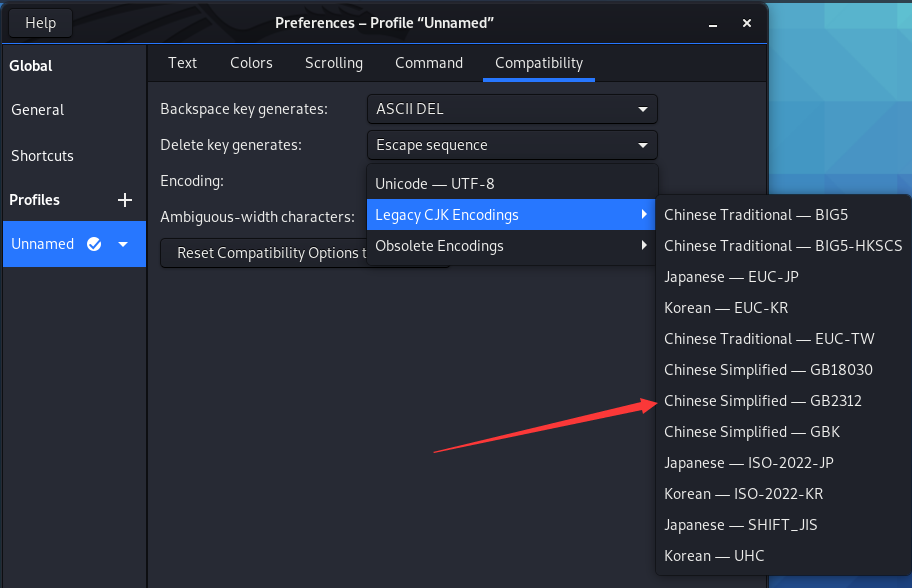912x588 pixels.
Task: Open the Scrolling tab
Action: (334, 63)
